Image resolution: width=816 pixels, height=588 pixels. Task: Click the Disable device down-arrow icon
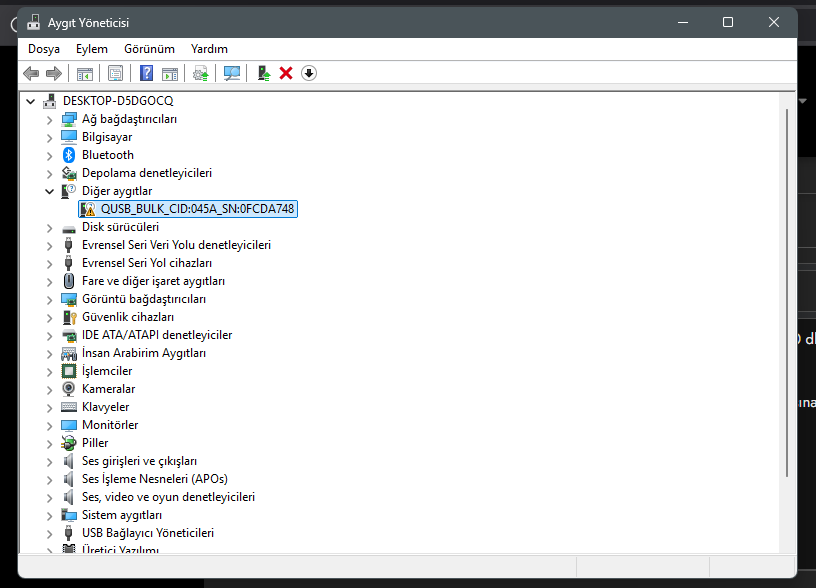tap(309, 73)
